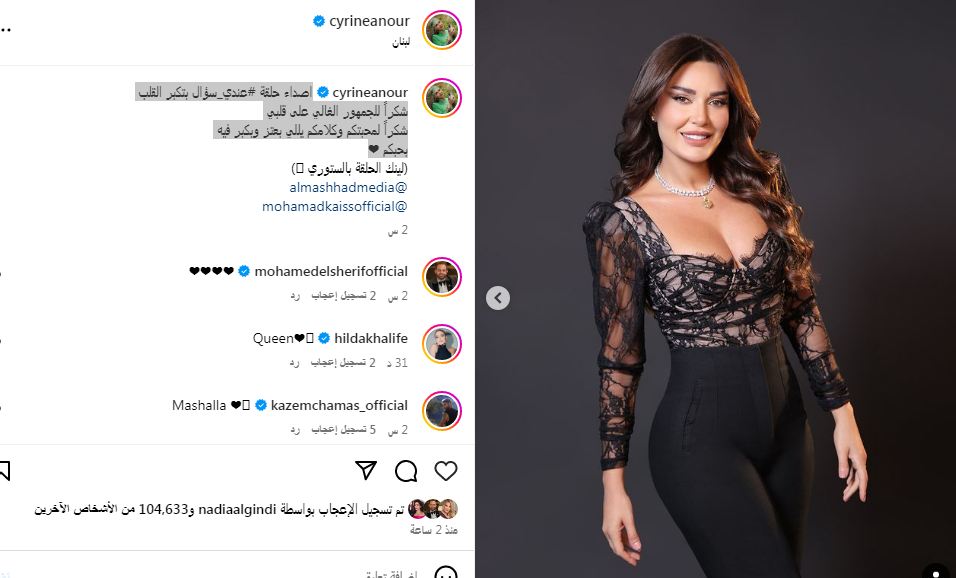
Task: Reply to hildakhalife's Queen comment
Action: pyautogui.click(x=294, y=363)
